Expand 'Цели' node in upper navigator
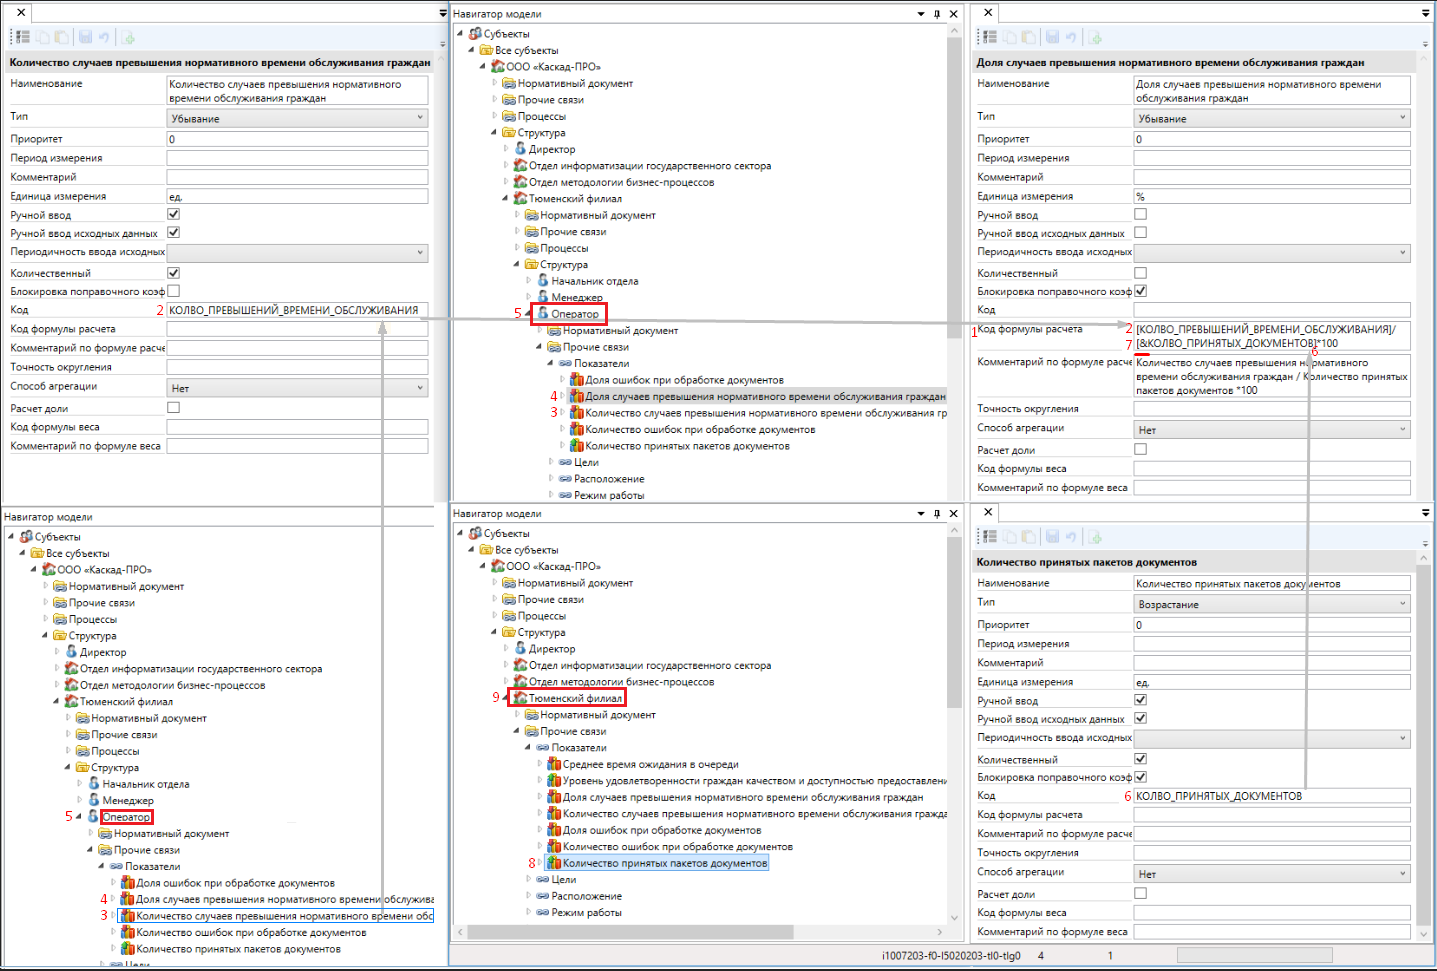This screenshot has width=1437, height=971. tap(551, 462)
